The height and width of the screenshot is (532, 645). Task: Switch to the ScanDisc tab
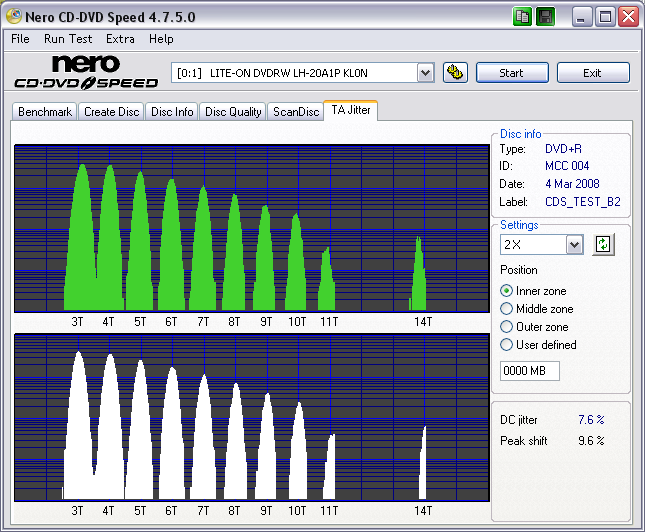(x=296, y=112)
